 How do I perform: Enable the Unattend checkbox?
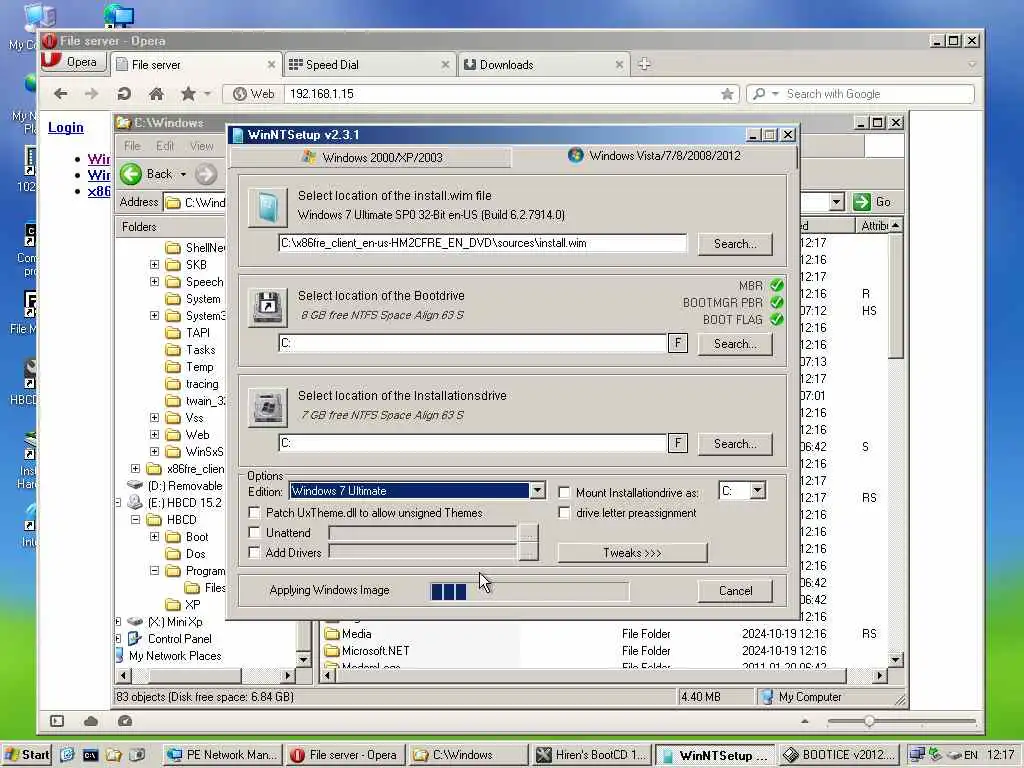[x=255, y=533]
